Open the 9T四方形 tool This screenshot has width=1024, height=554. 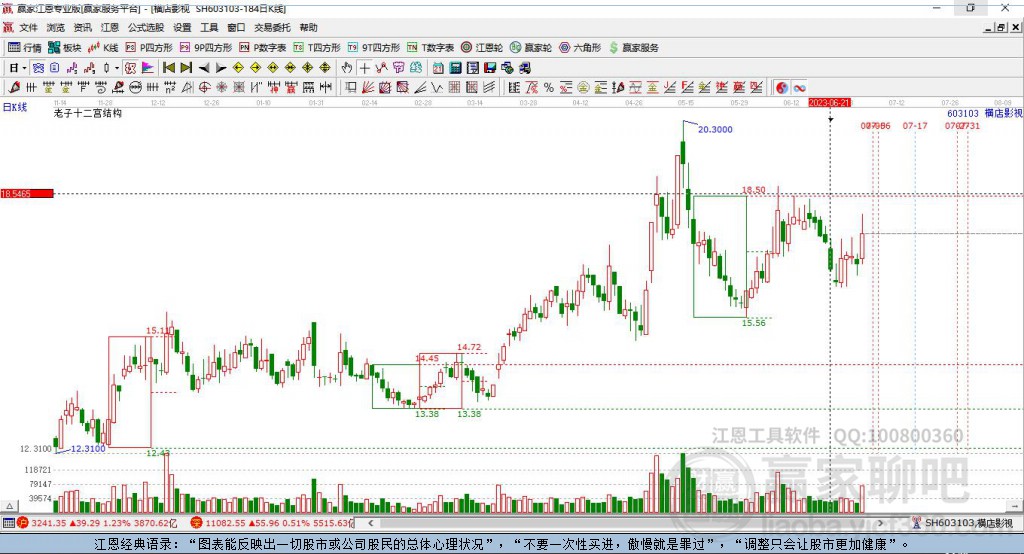pos(374,48)
